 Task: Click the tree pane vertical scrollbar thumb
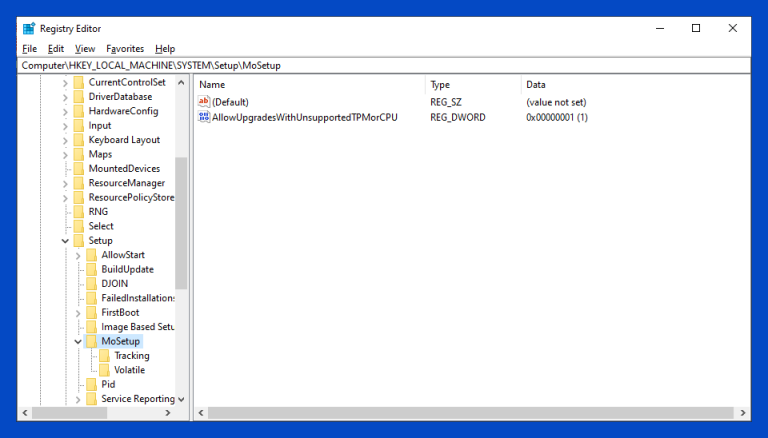tap(181, 223)
